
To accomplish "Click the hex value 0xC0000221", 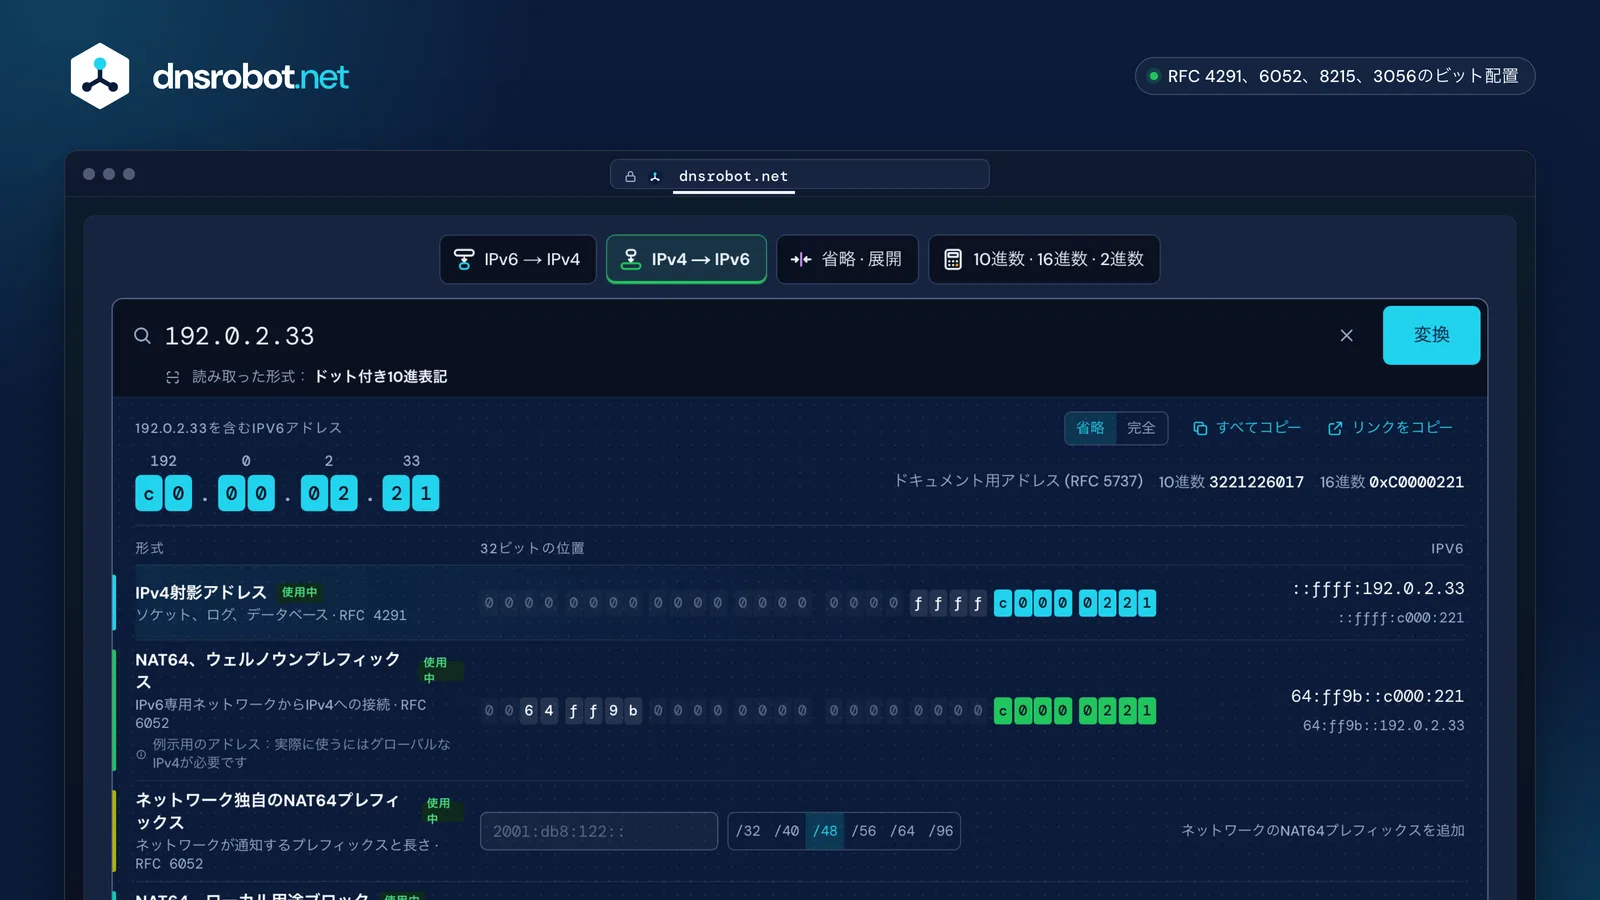I will [x=1416, y=482].
